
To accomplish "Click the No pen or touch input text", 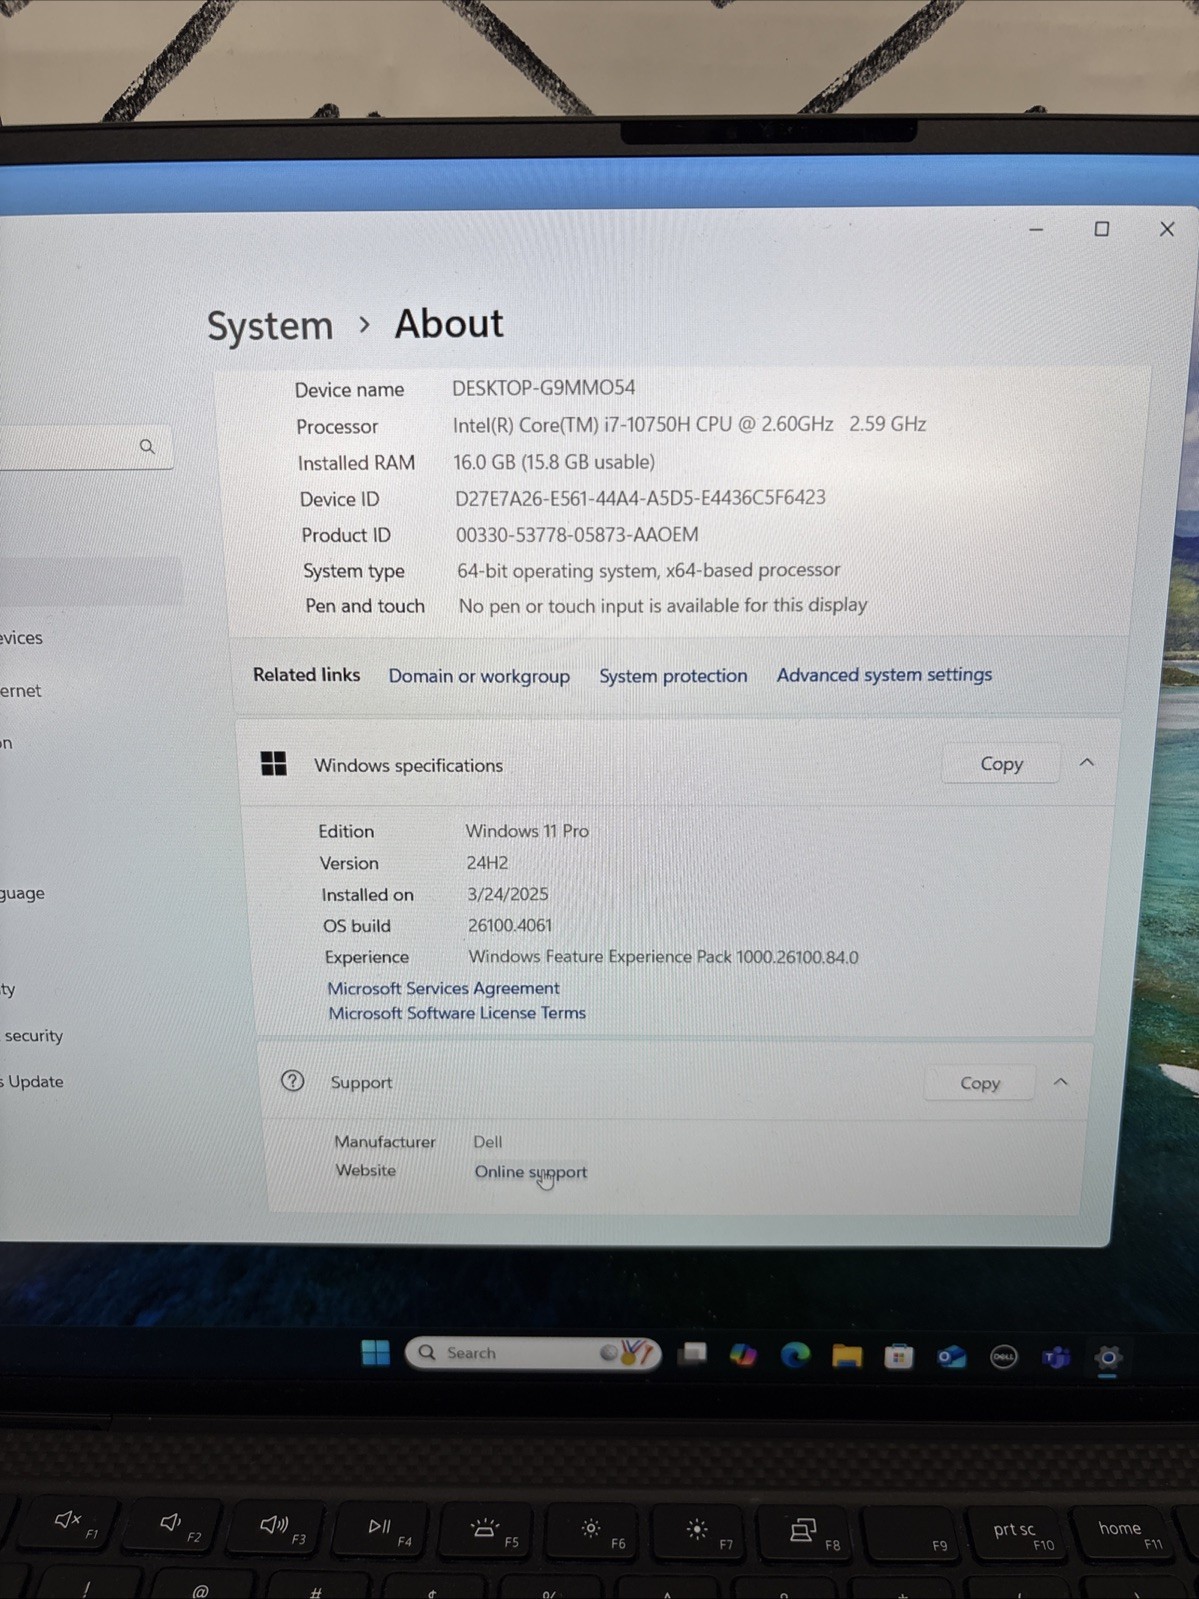I will tap(663, 605).
